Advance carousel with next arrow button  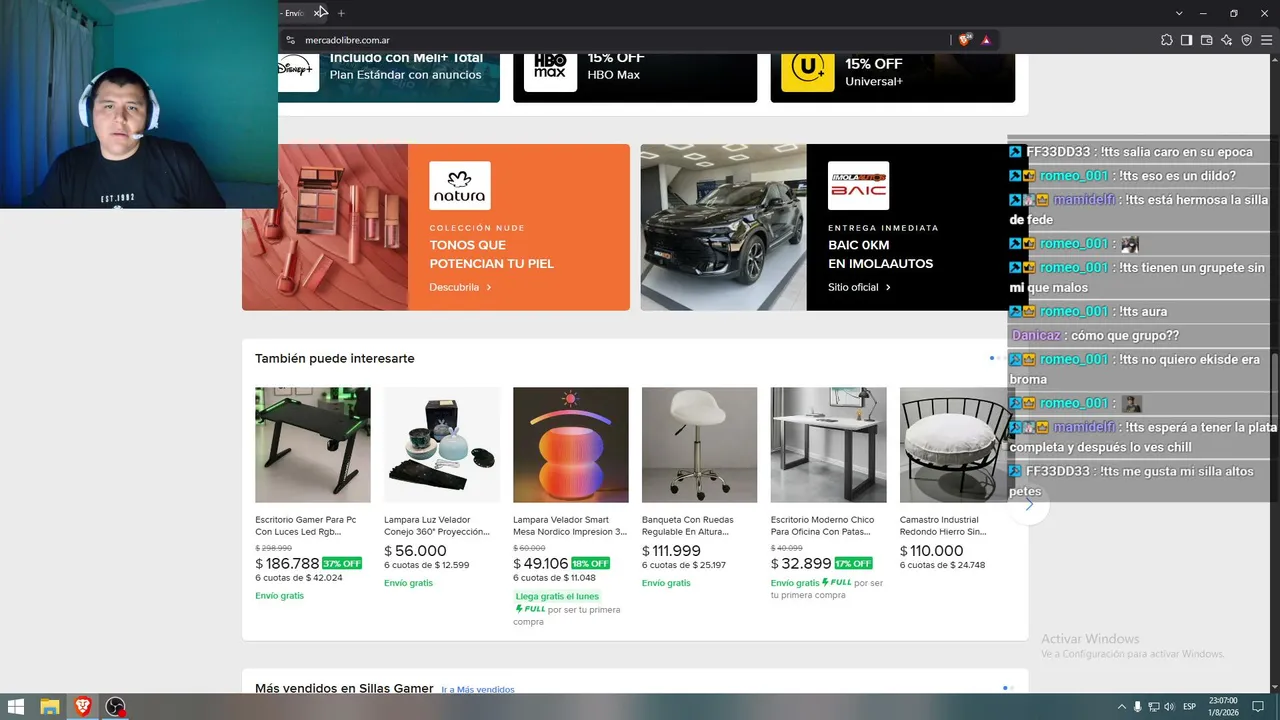[1029, 504]
